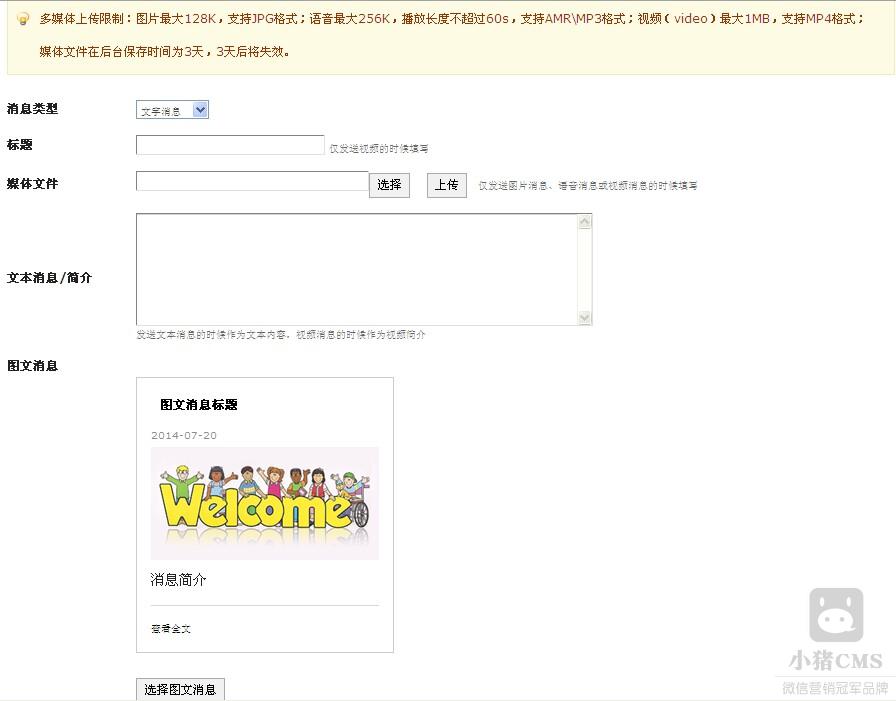The width and height of the screenshot is (896, 701).
Task: Click the 消息类型 label
Action: [x=33, y=109]
